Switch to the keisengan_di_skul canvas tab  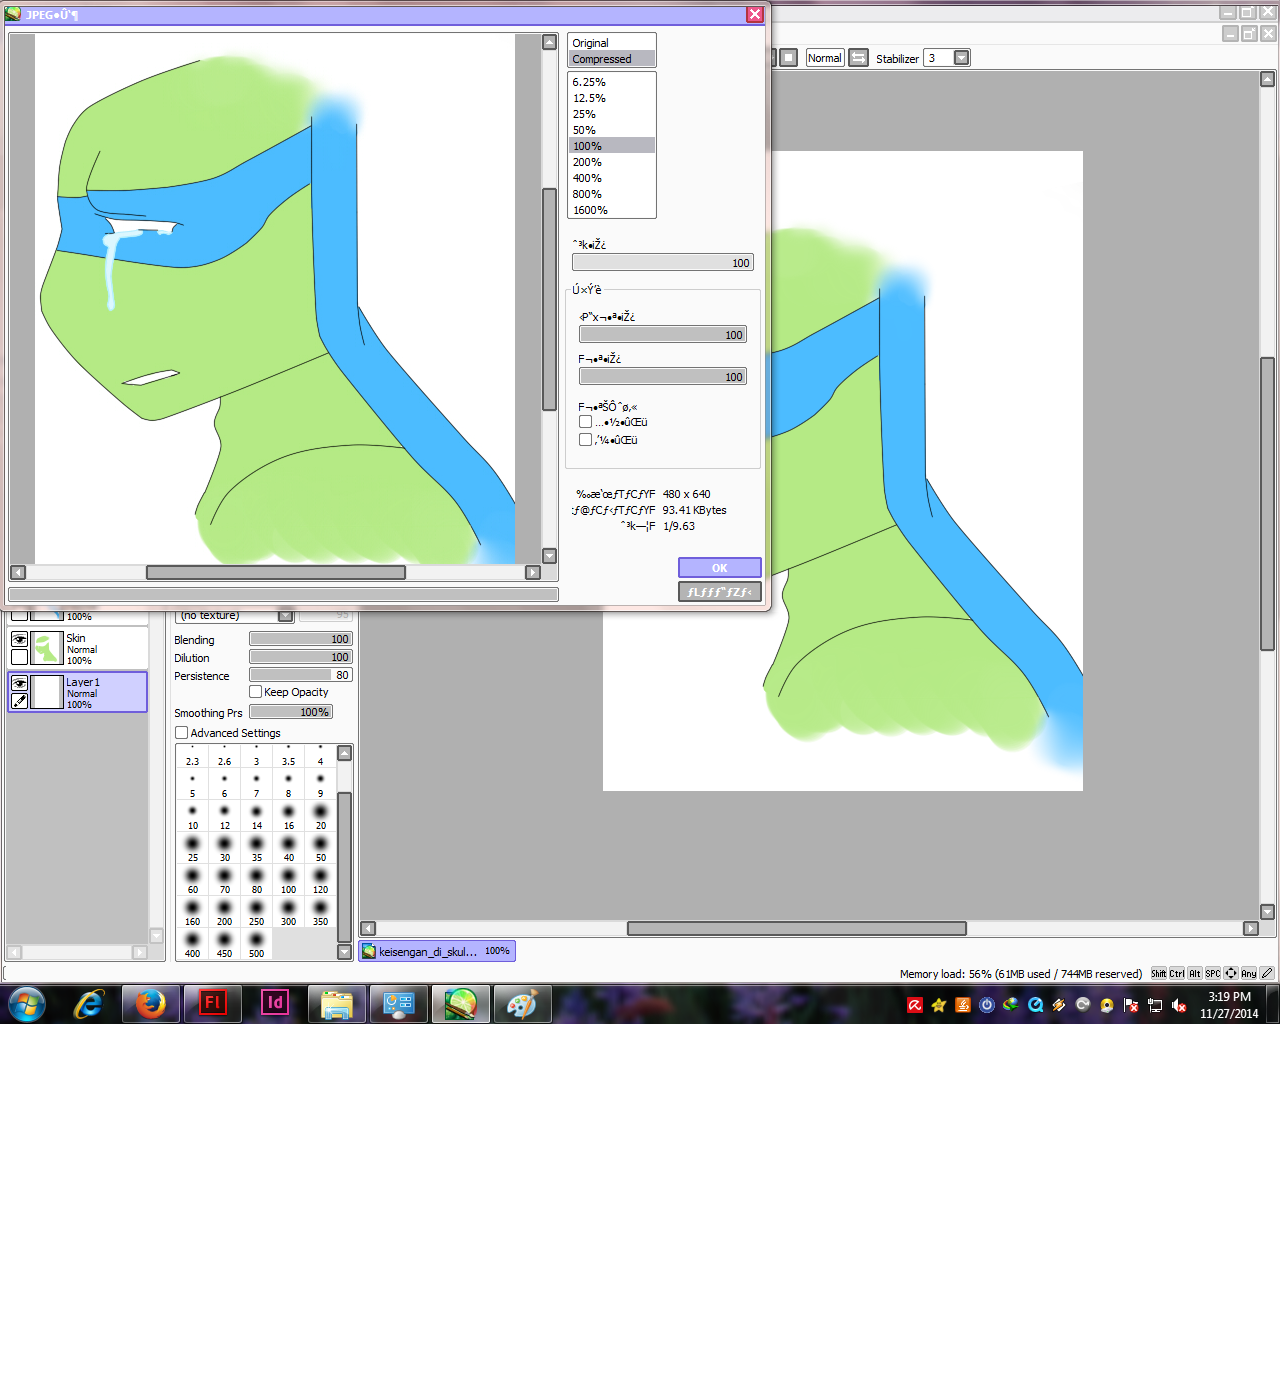point(437,951)
